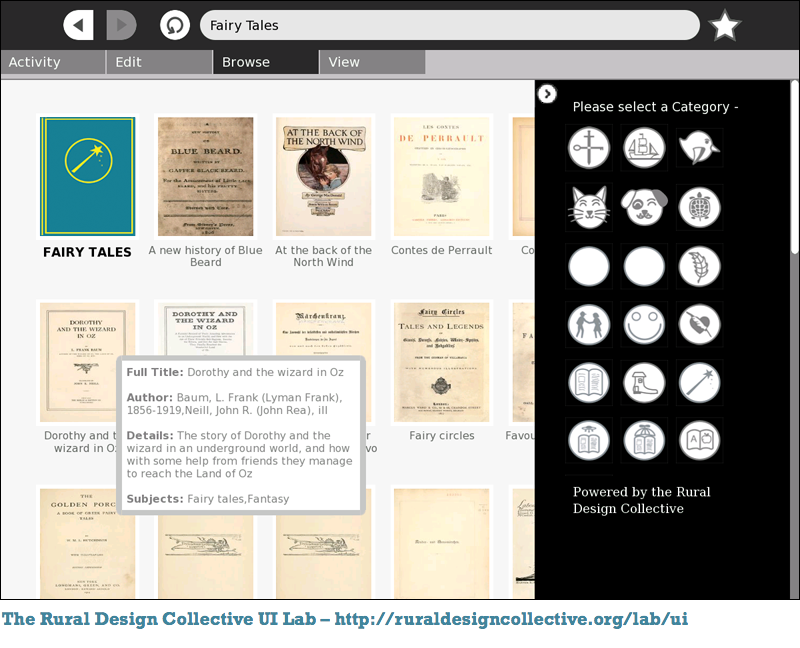
Task: Select the boot house category icon
Action: (x=645, y=382)
